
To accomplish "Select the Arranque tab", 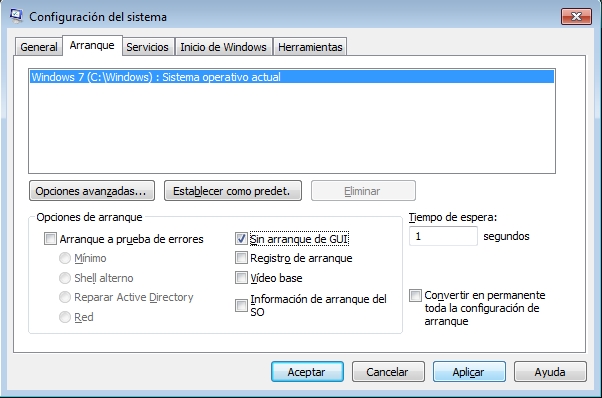I will 92,46.
